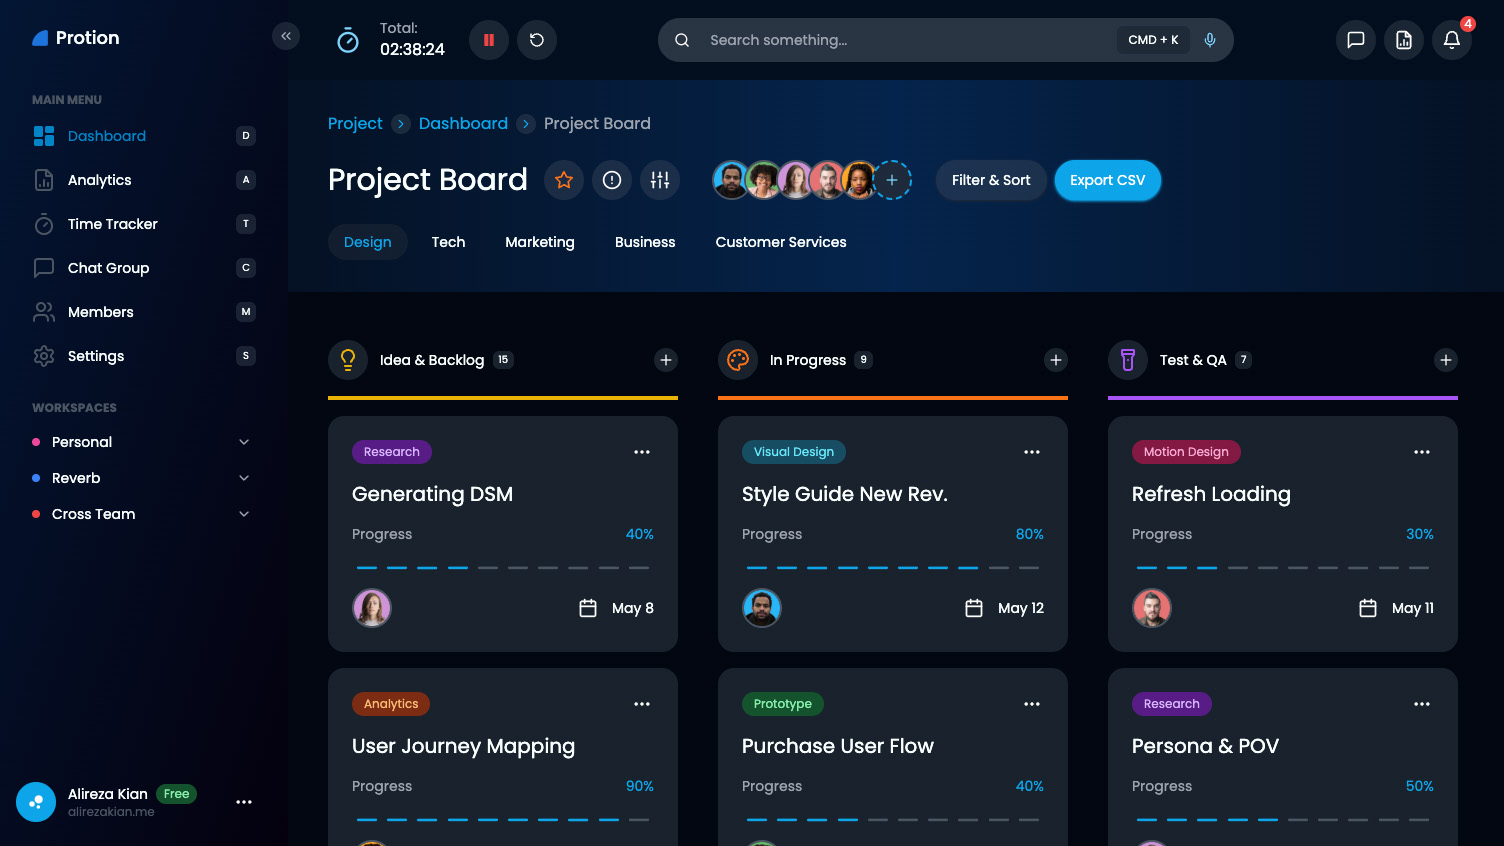This screenshot has width=1504, height=846.
Task: Open the chat messages icon in header
Action: tap(1356, 40)
